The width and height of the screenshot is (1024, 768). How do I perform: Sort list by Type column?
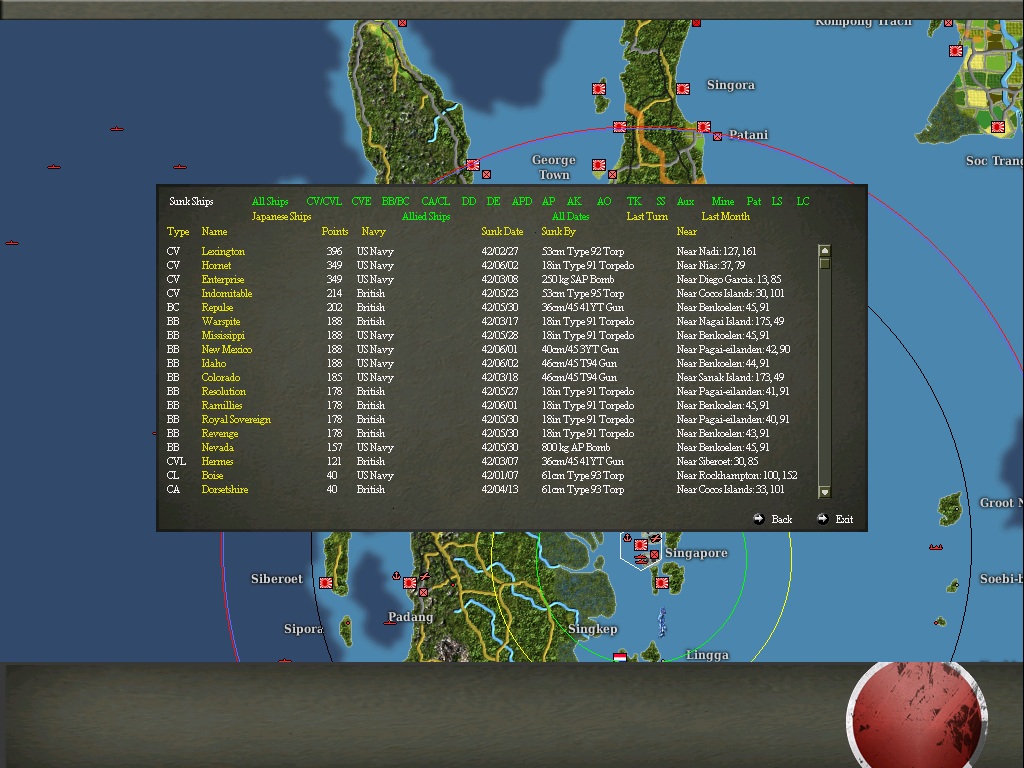coord(178,231)
